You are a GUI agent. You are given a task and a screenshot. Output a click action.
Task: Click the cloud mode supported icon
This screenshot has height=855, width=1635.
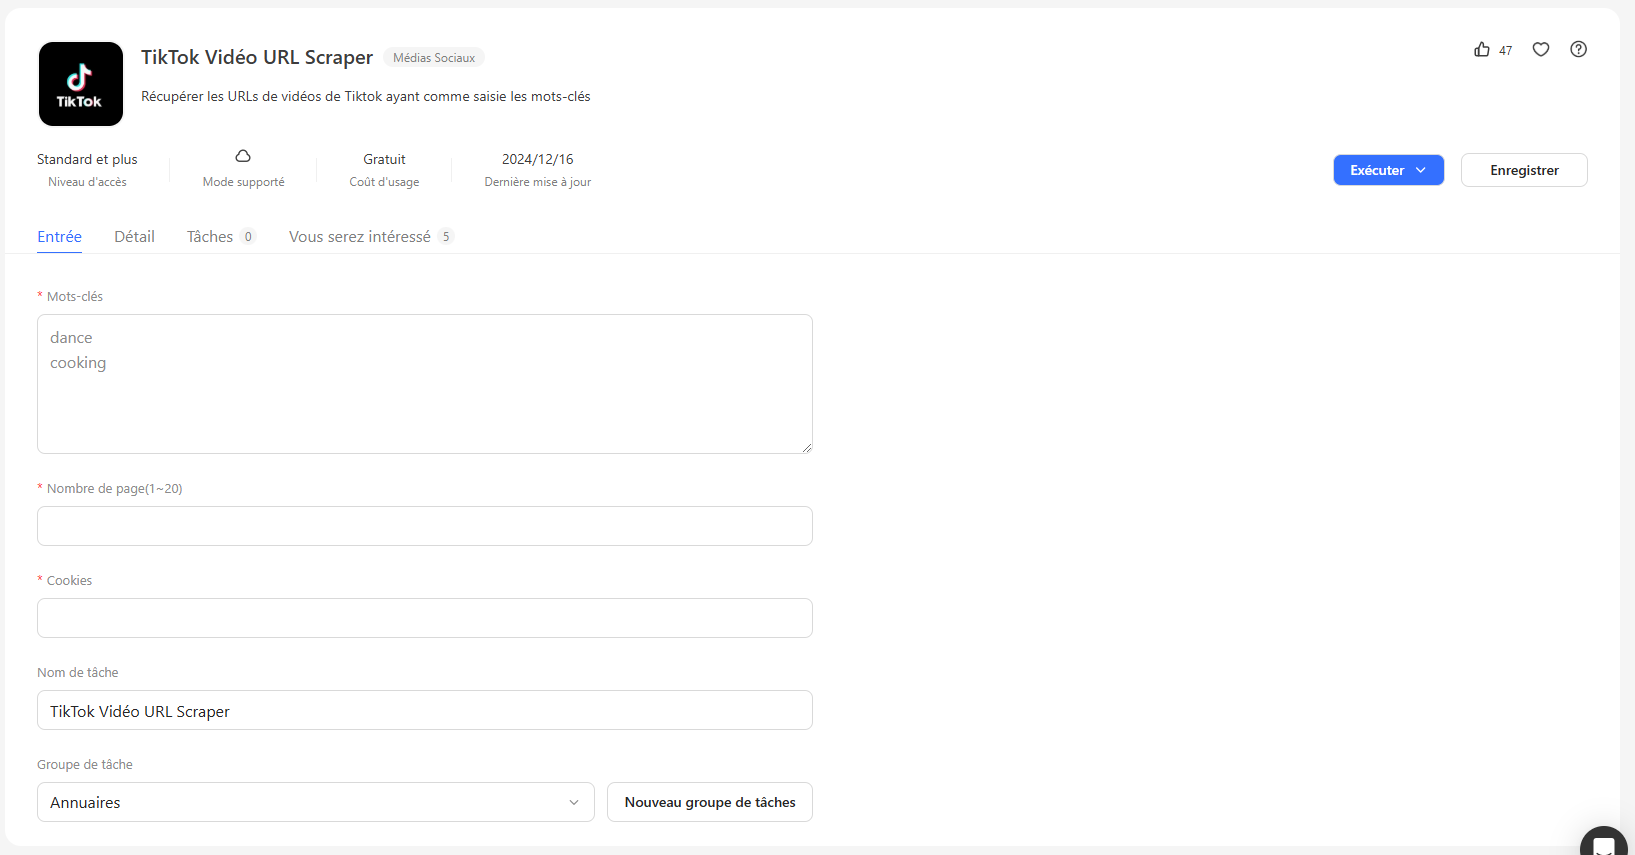pyautogui.click(x=243, y=156)
